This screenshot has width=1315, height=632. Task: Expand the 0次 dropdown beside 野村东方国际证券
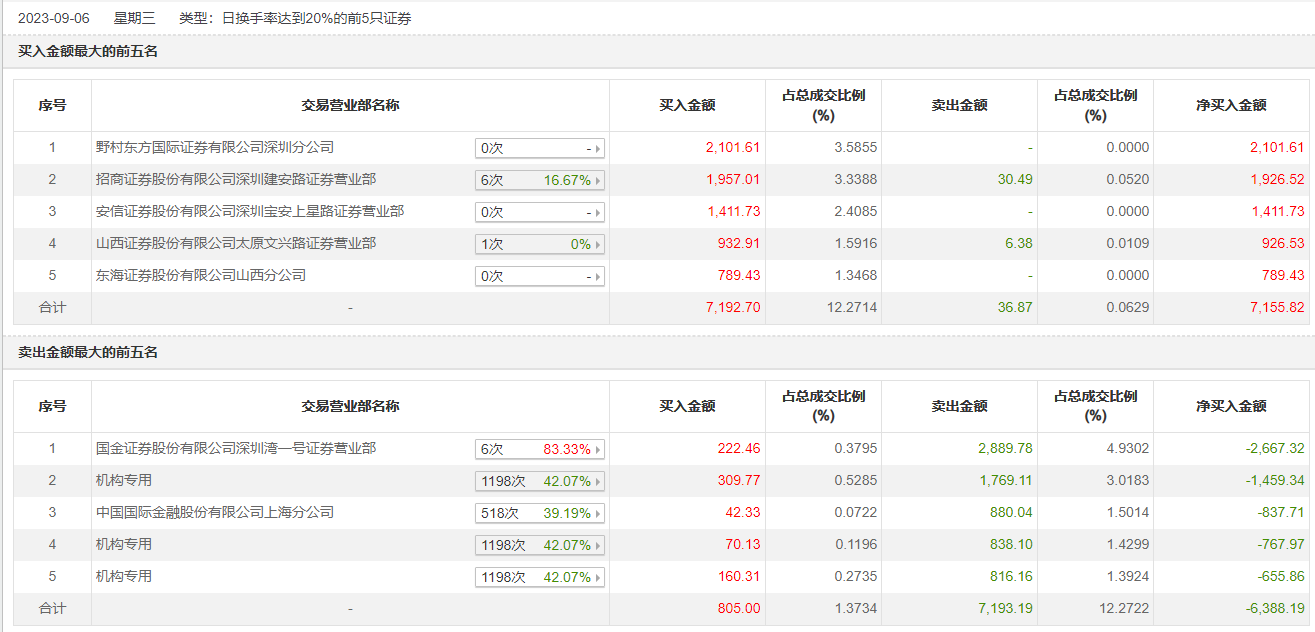coord(540,149)
